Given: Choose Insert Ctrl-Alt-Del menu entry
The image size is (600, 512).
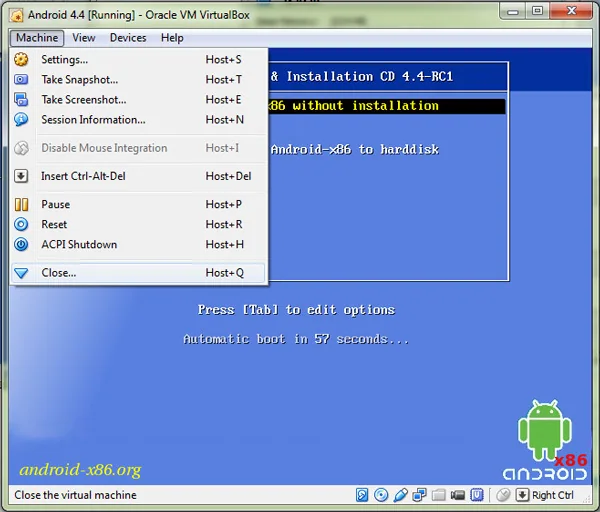Looking at the screenshot, I should point(139,176).
